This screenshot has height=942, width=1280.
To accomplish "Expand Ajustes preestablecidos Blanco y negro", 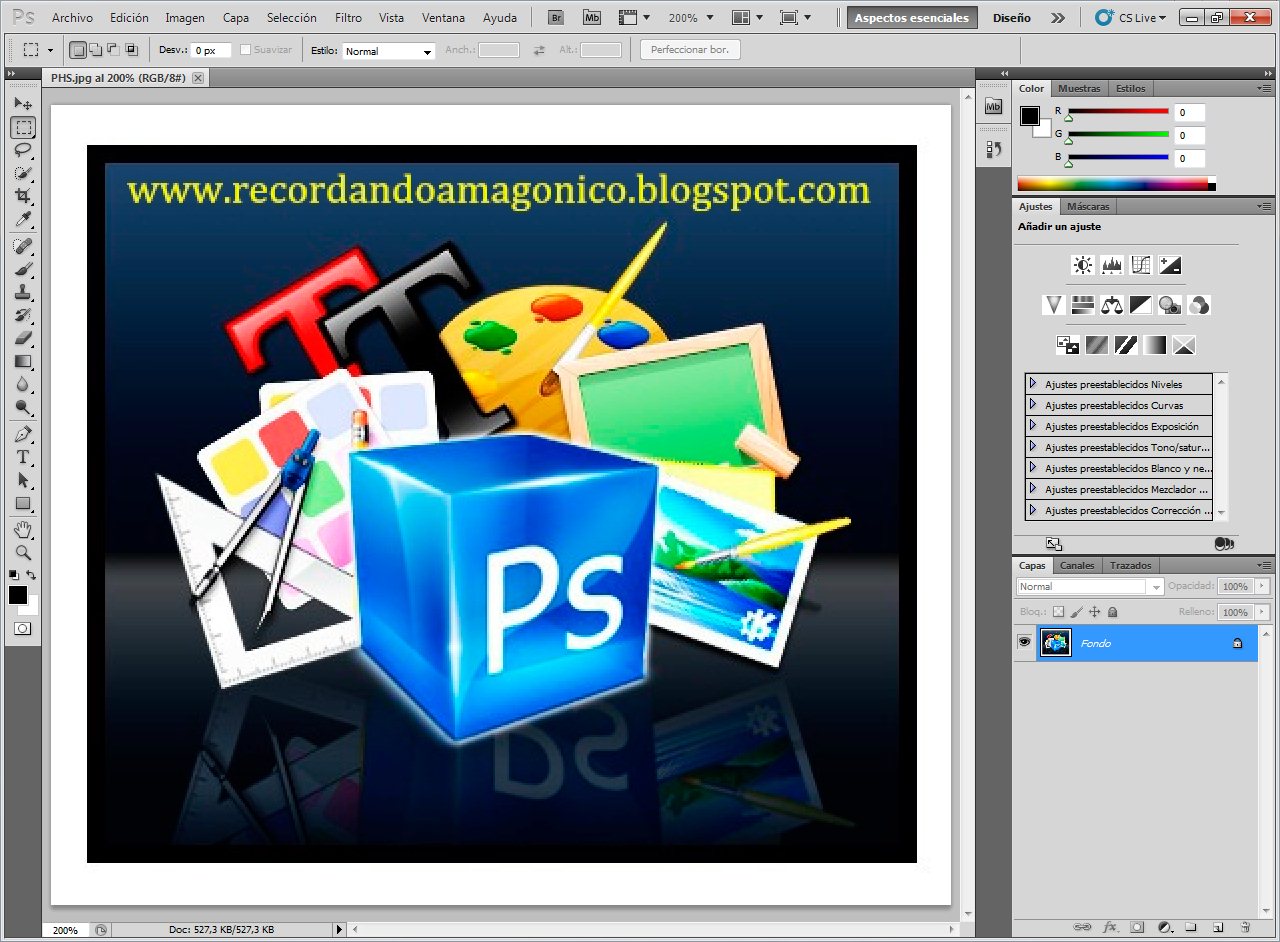I will 1033,467.
